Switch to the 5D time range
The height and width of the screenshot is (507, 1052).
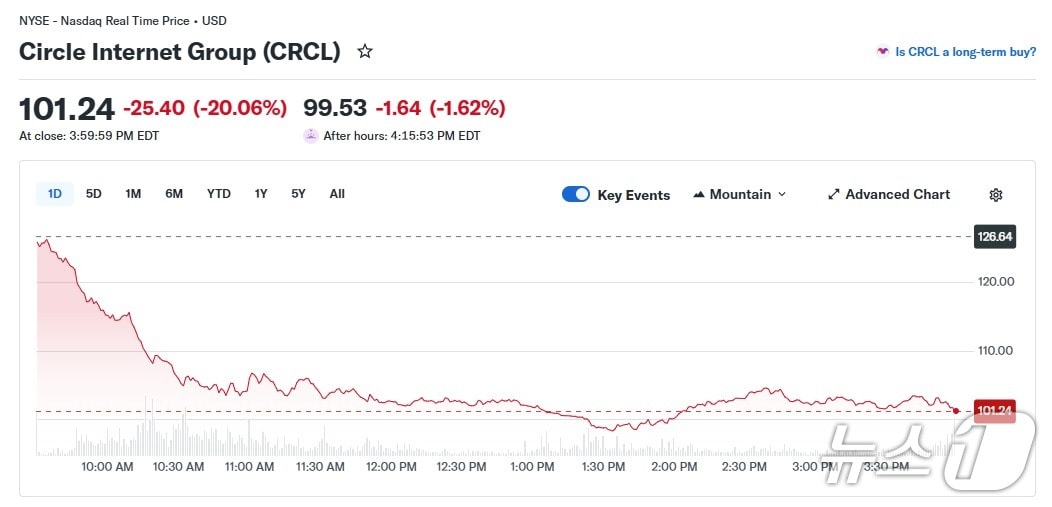(94, 194)
